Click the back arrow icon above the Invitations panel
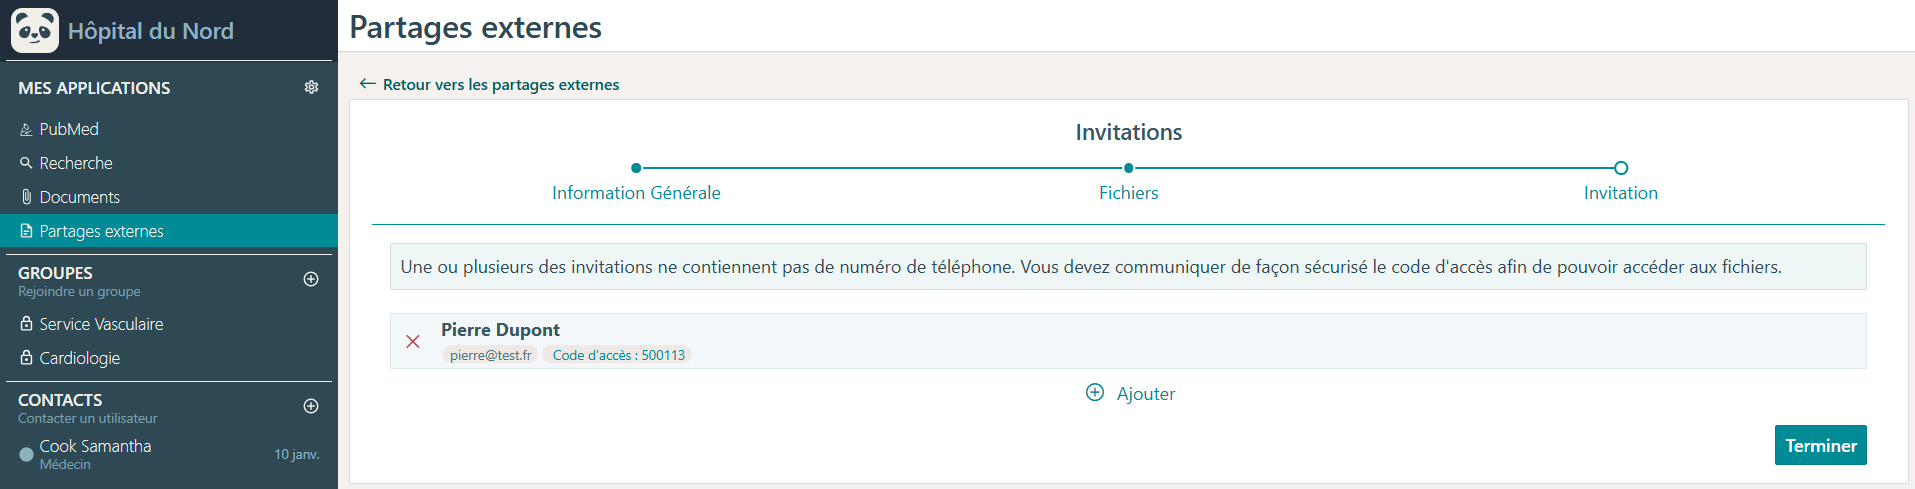The image size is (1915, 489). pos(367,84)
